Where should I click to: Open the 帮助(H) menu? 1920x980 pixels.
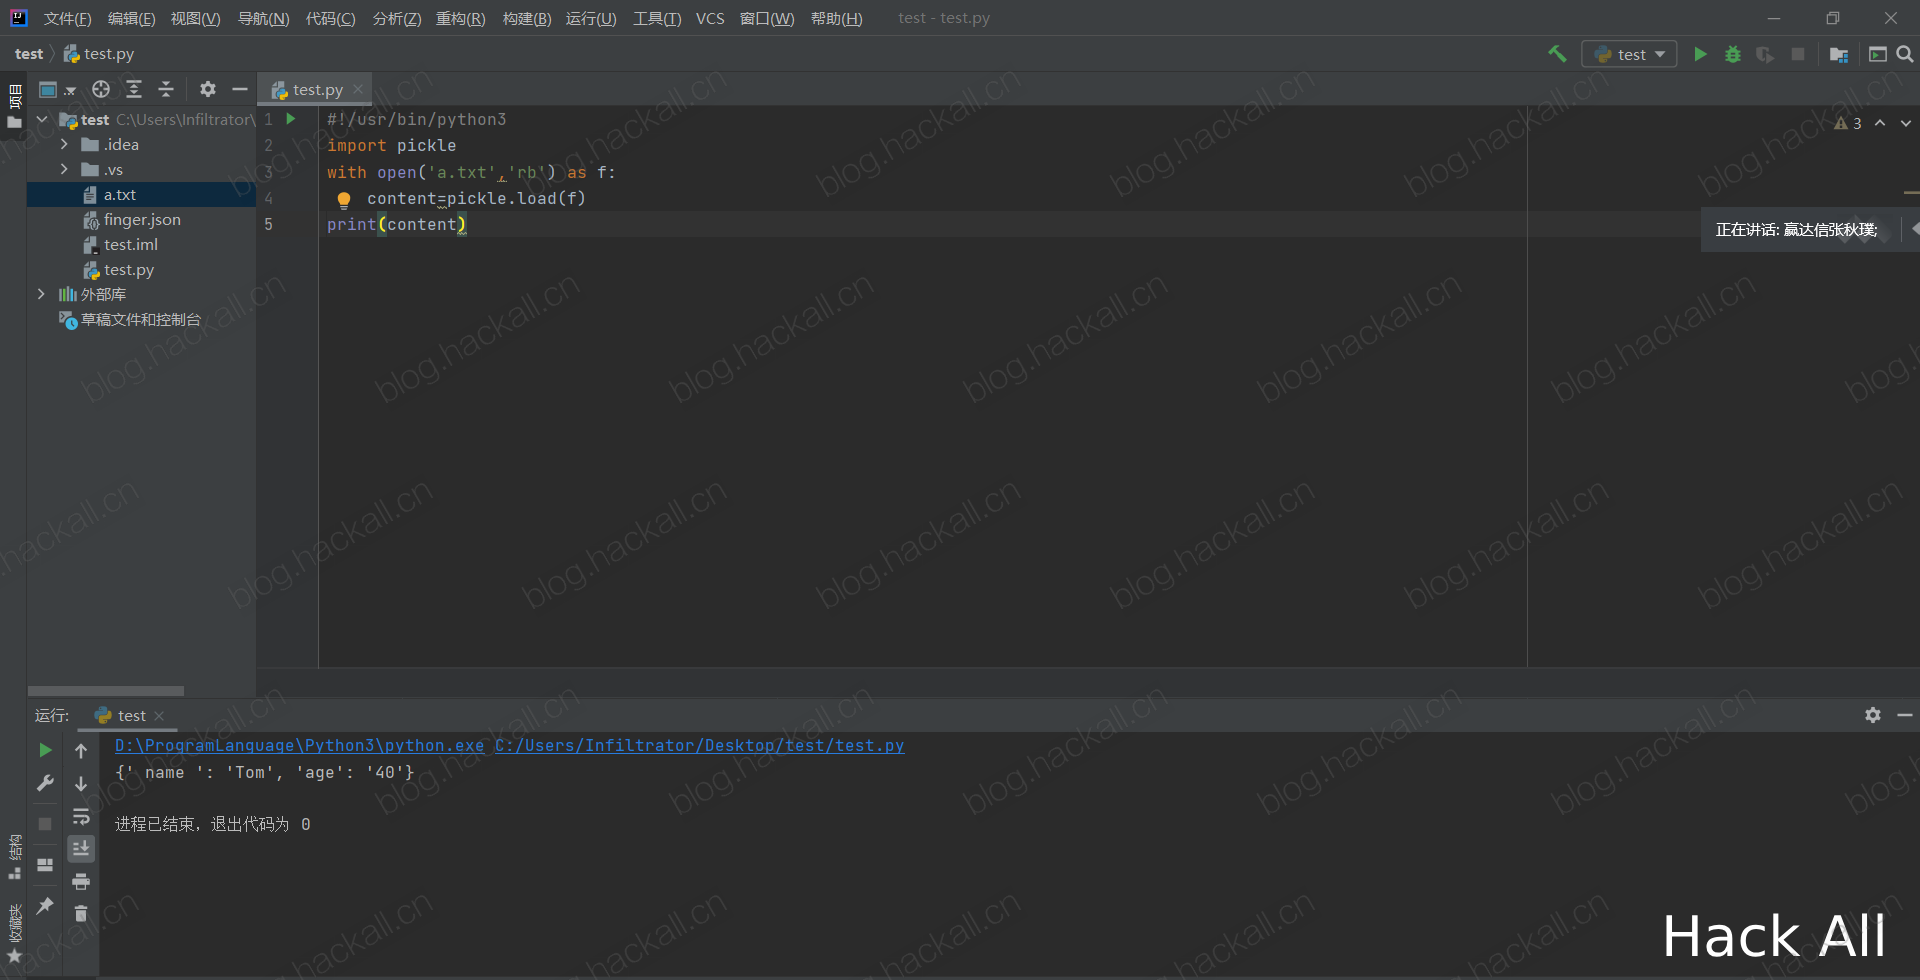pyautogui.click(x=836, y=19)
